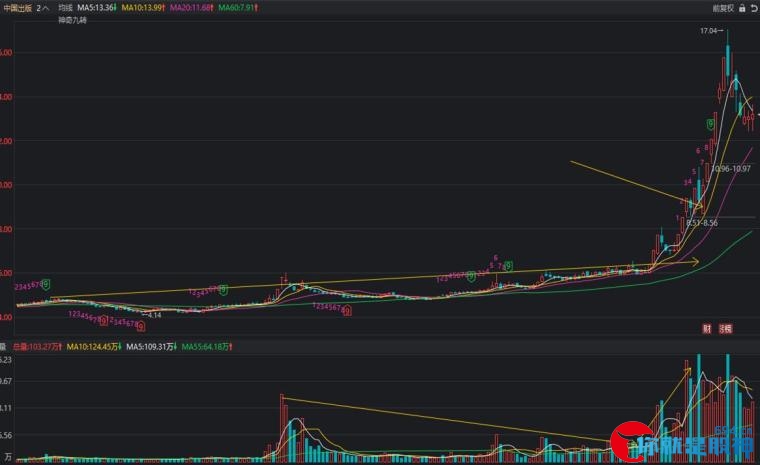760x465 pixels.
Task: Open the 前复权 price adjustment dropdown
Action: (723, 8)
